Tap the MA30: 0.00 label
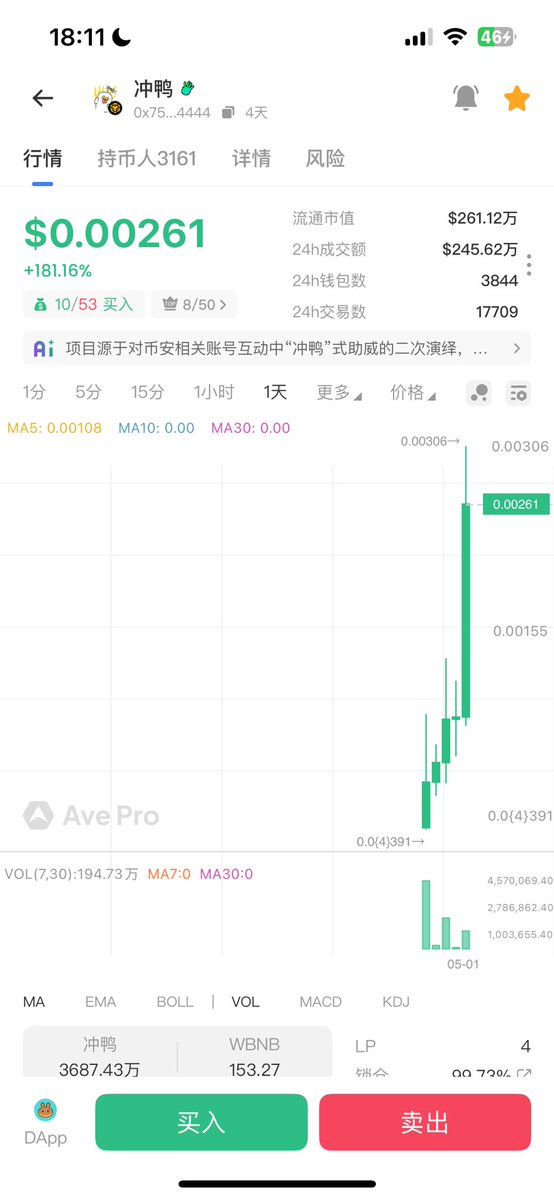Viewport: 554px width, 1199px height. [x=250, y=428]
